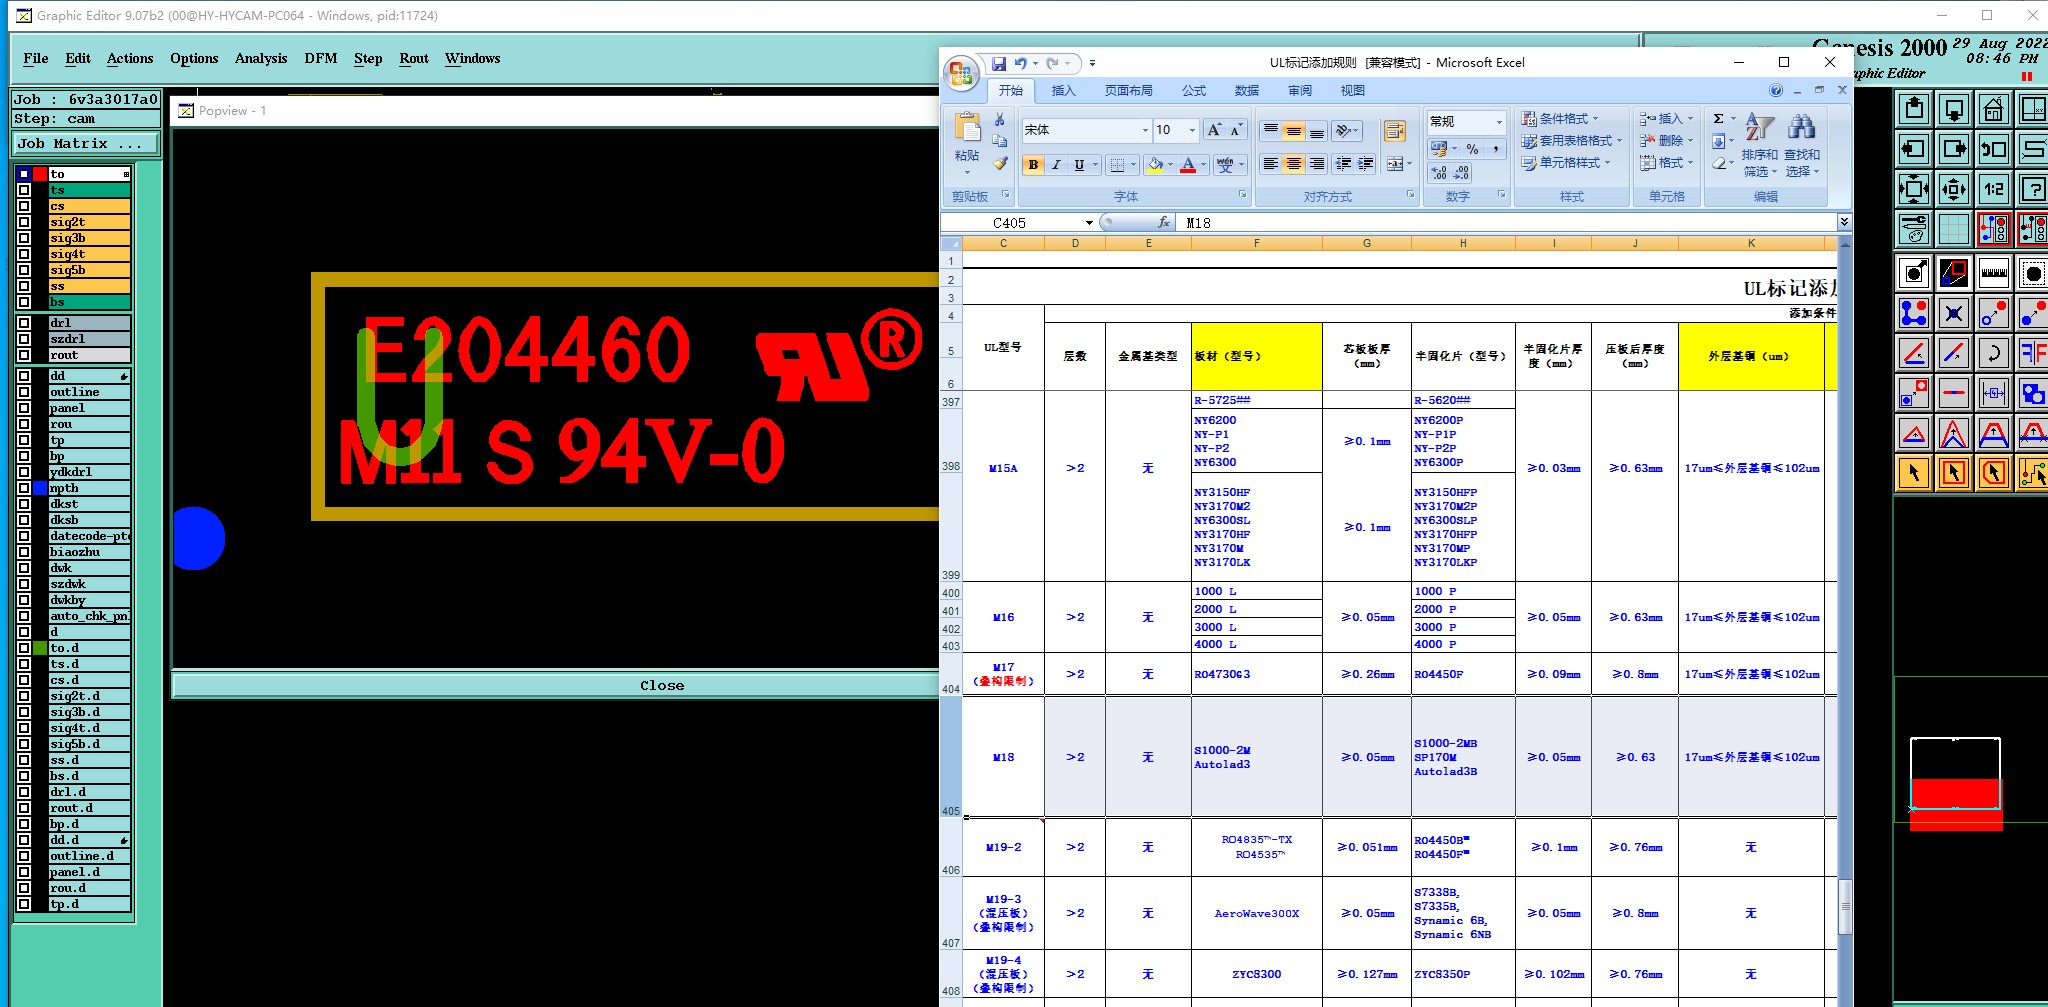Click the undo-arrow rectangle icon in Genesis
The width and height of the screenshot is (2048, 1007).
(x=1993, y=149)
